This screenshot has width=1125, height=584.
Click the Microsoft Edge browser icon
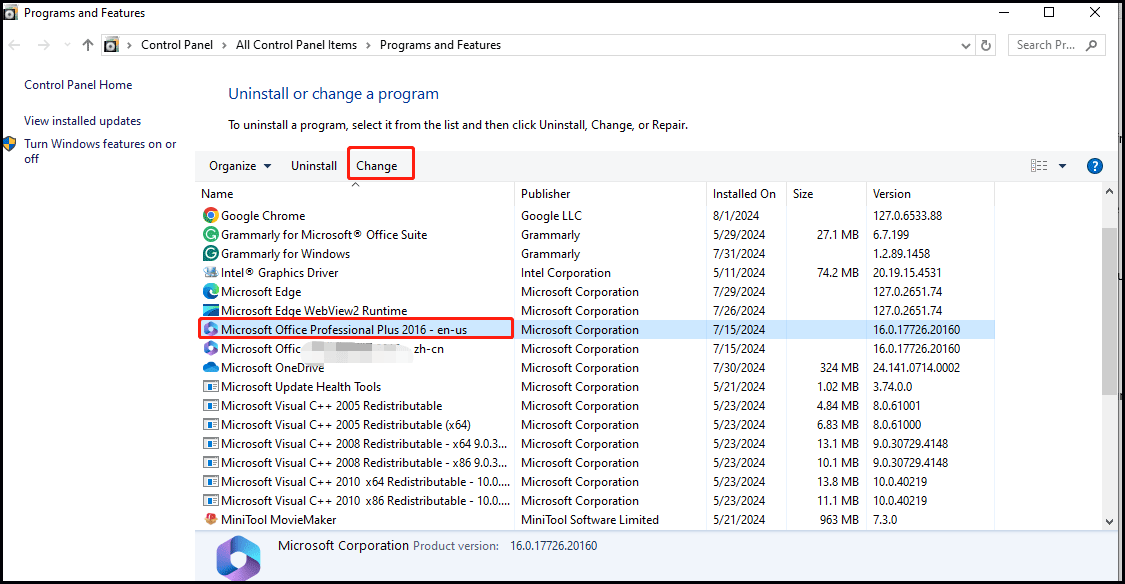click(210, 291)
